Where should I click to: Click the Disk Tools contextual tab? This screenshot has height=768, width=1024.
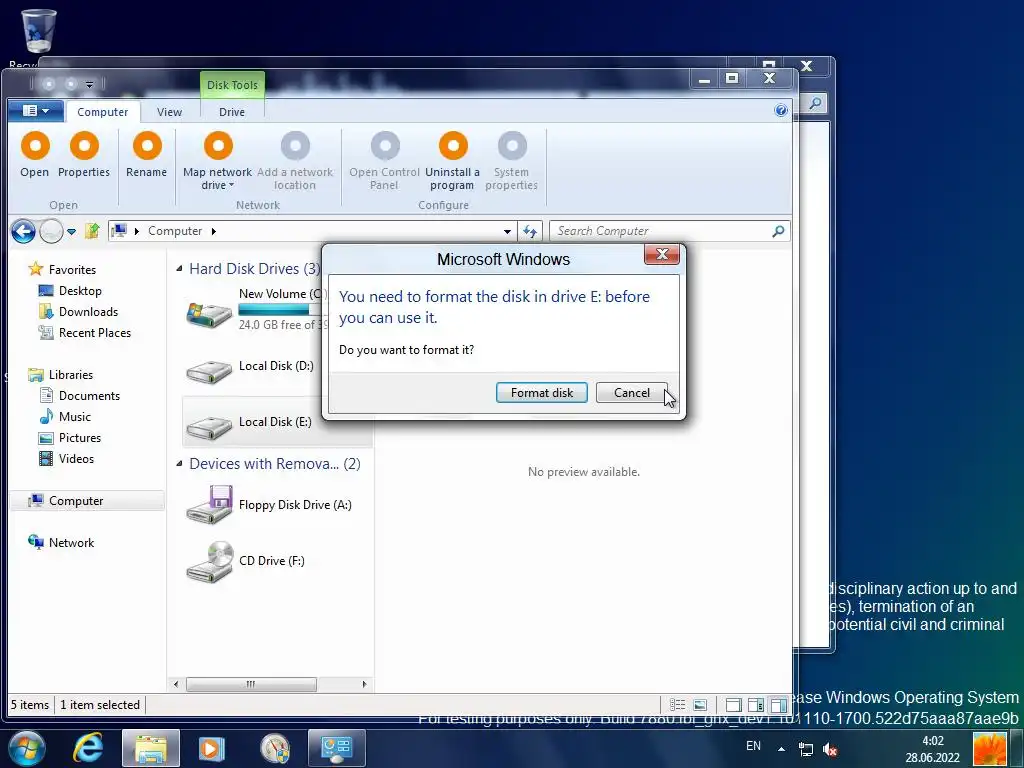click(232, 85)
